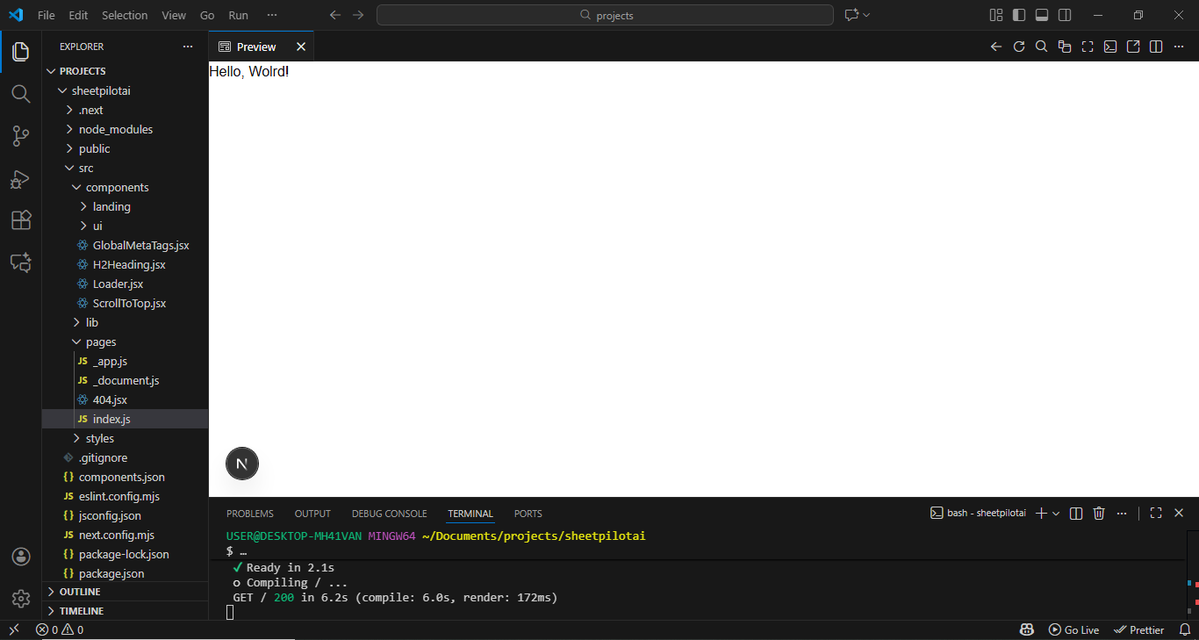Open more terminal actions ellipsis
The width and height of the screenshot is (1199, 640).
coord(1122,513)
